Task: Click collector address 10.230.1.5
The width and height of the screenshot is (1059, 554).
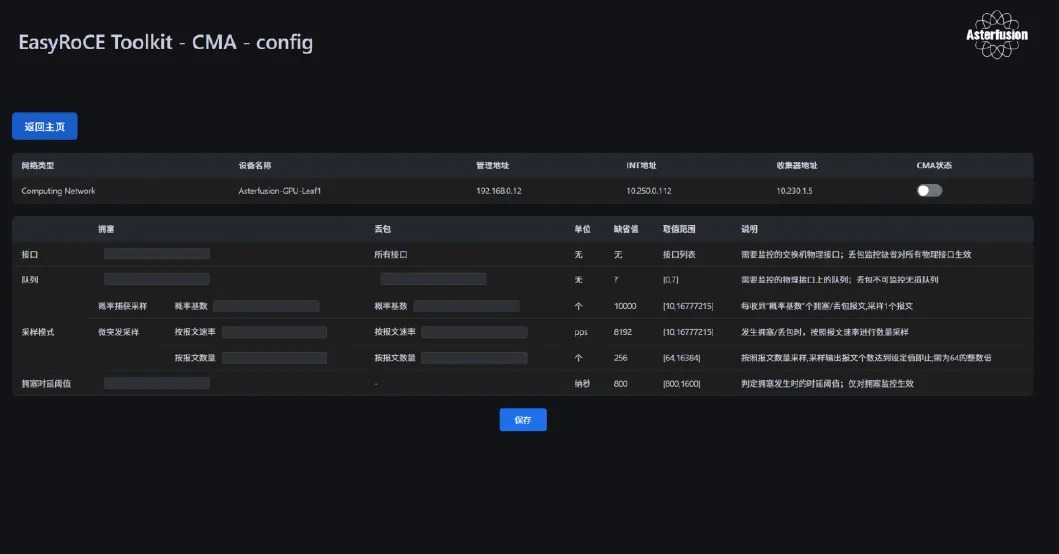Action: 794,191
